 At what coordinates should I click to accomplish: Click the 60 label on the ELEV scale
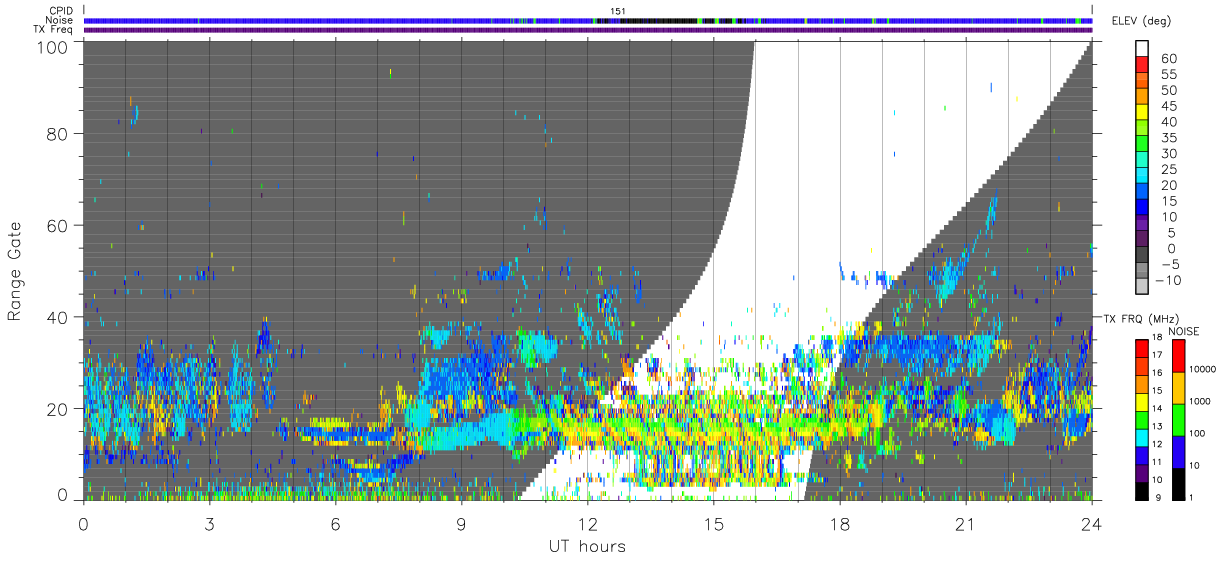click(1167, 58)
